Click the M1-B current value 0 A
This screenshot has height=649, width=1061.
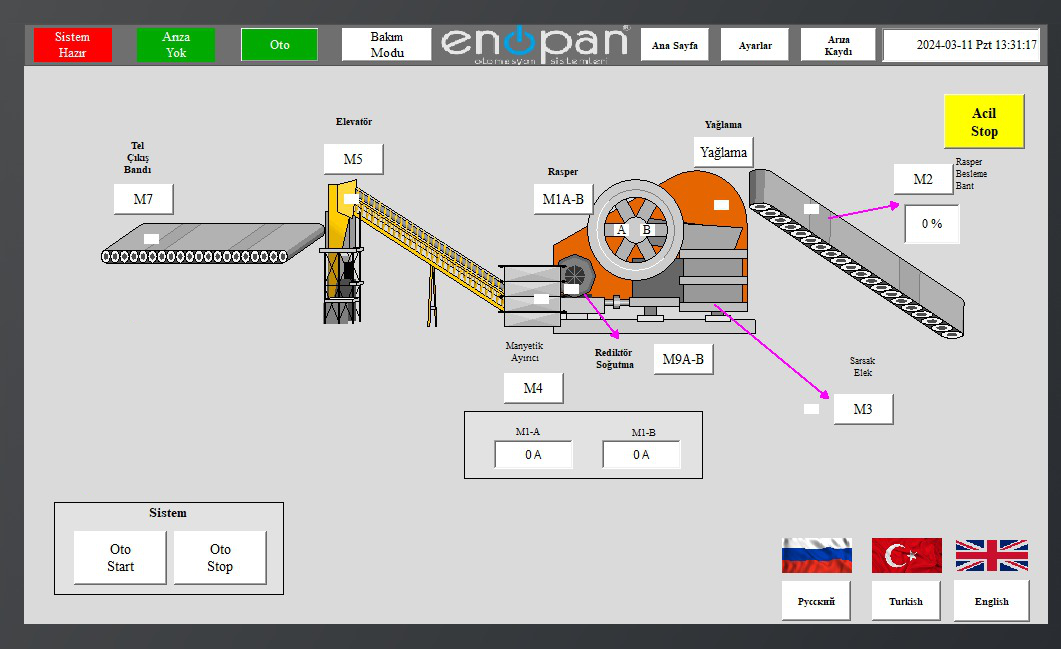pyautogui.click(x=641, y=455)
